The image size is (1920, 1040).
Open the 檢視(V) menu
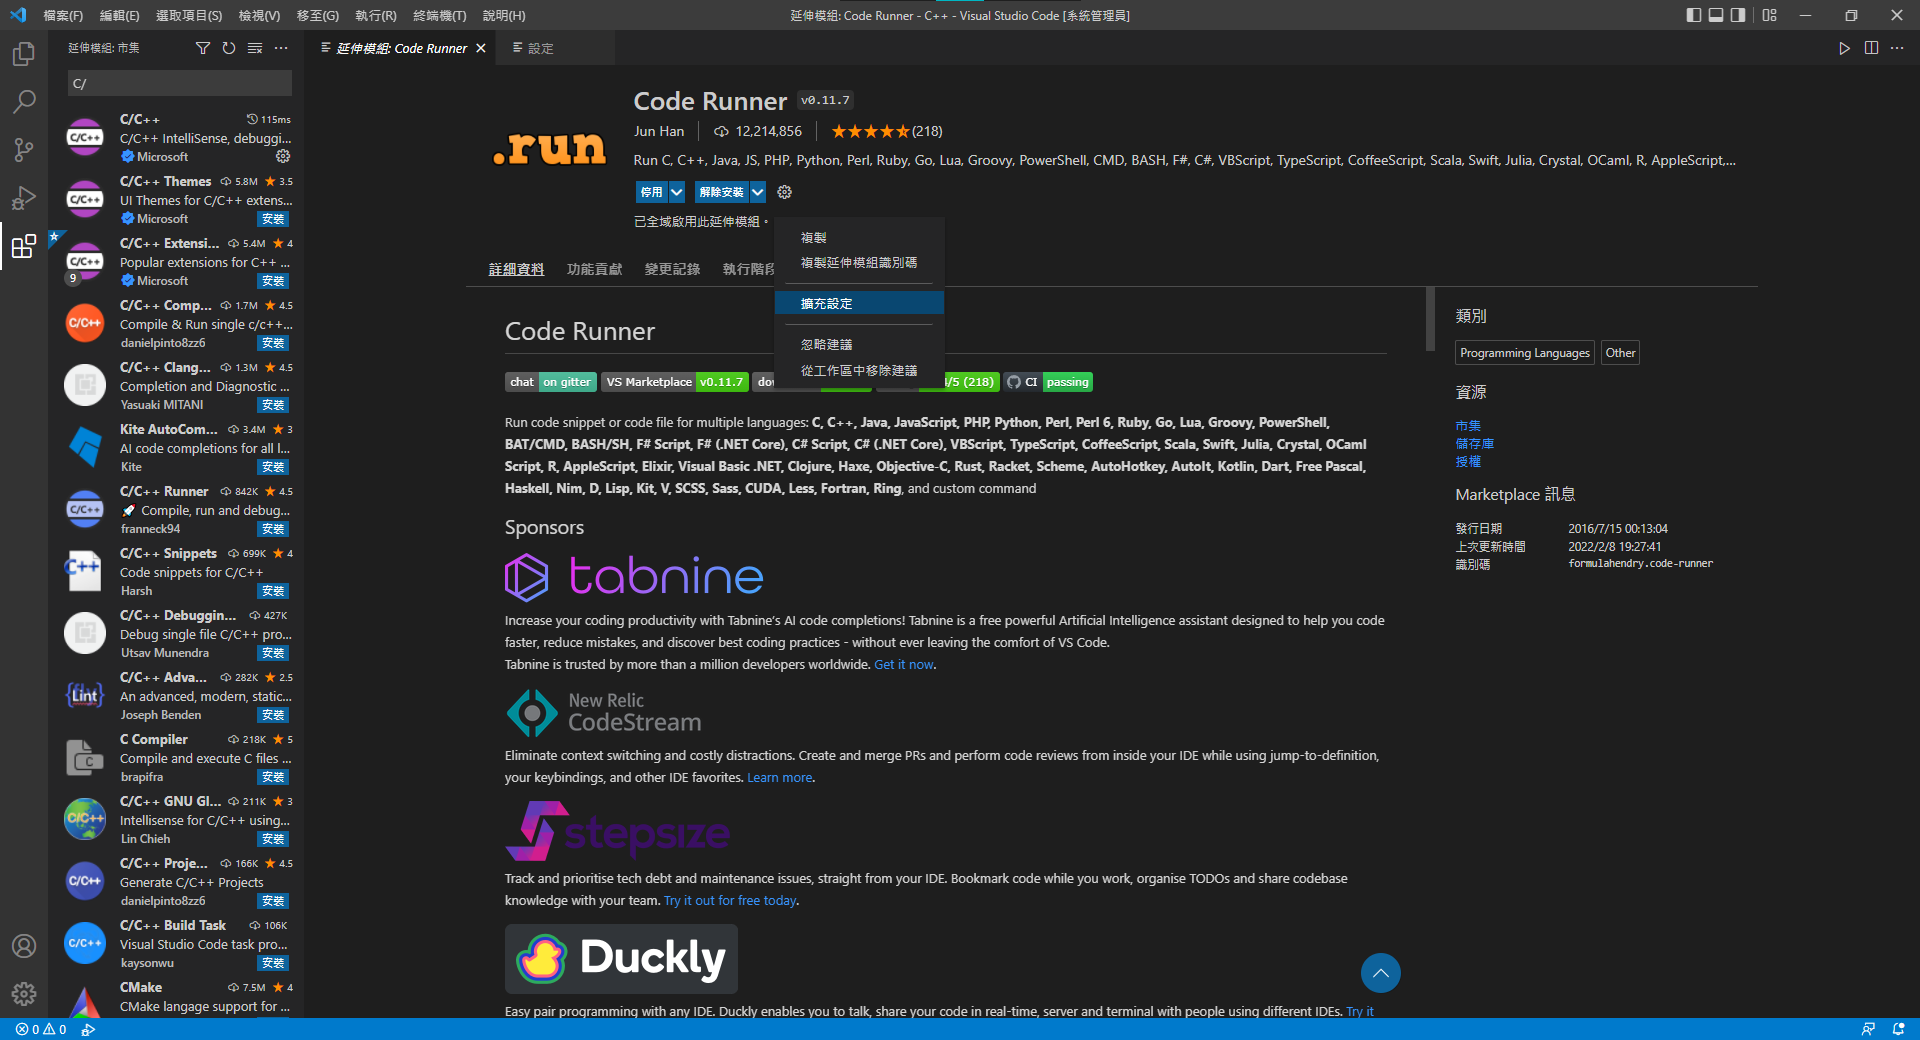point(259,15)
